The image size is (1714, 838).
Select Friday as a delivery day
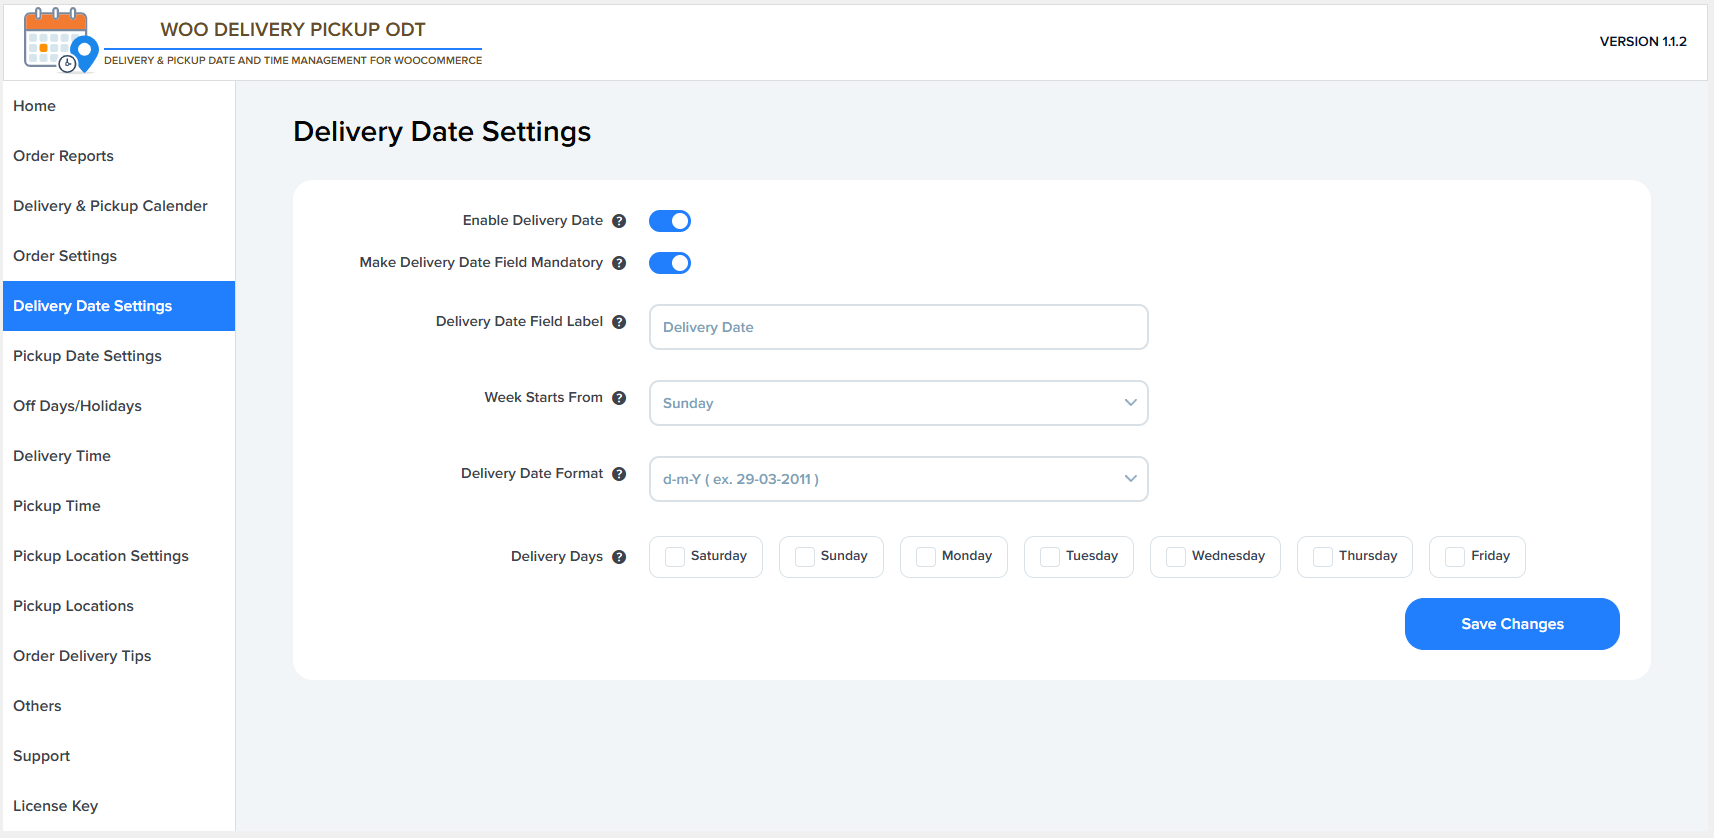click(1455, 557)
